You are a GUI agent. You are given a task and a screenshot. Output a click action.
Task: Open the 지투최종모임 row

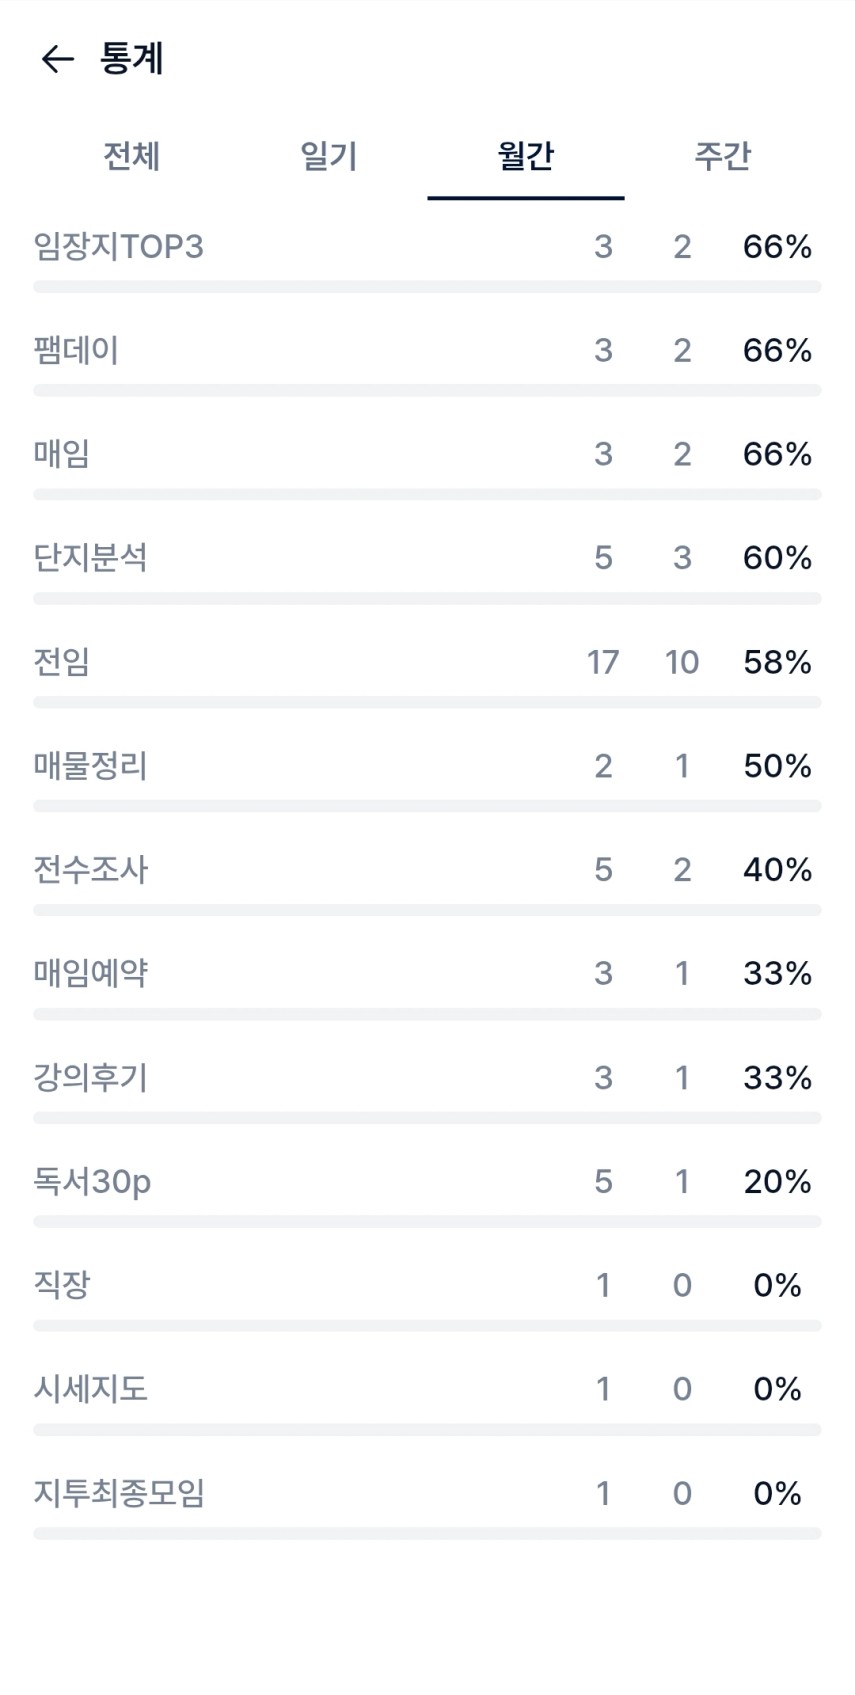[x=118, y=1493]
